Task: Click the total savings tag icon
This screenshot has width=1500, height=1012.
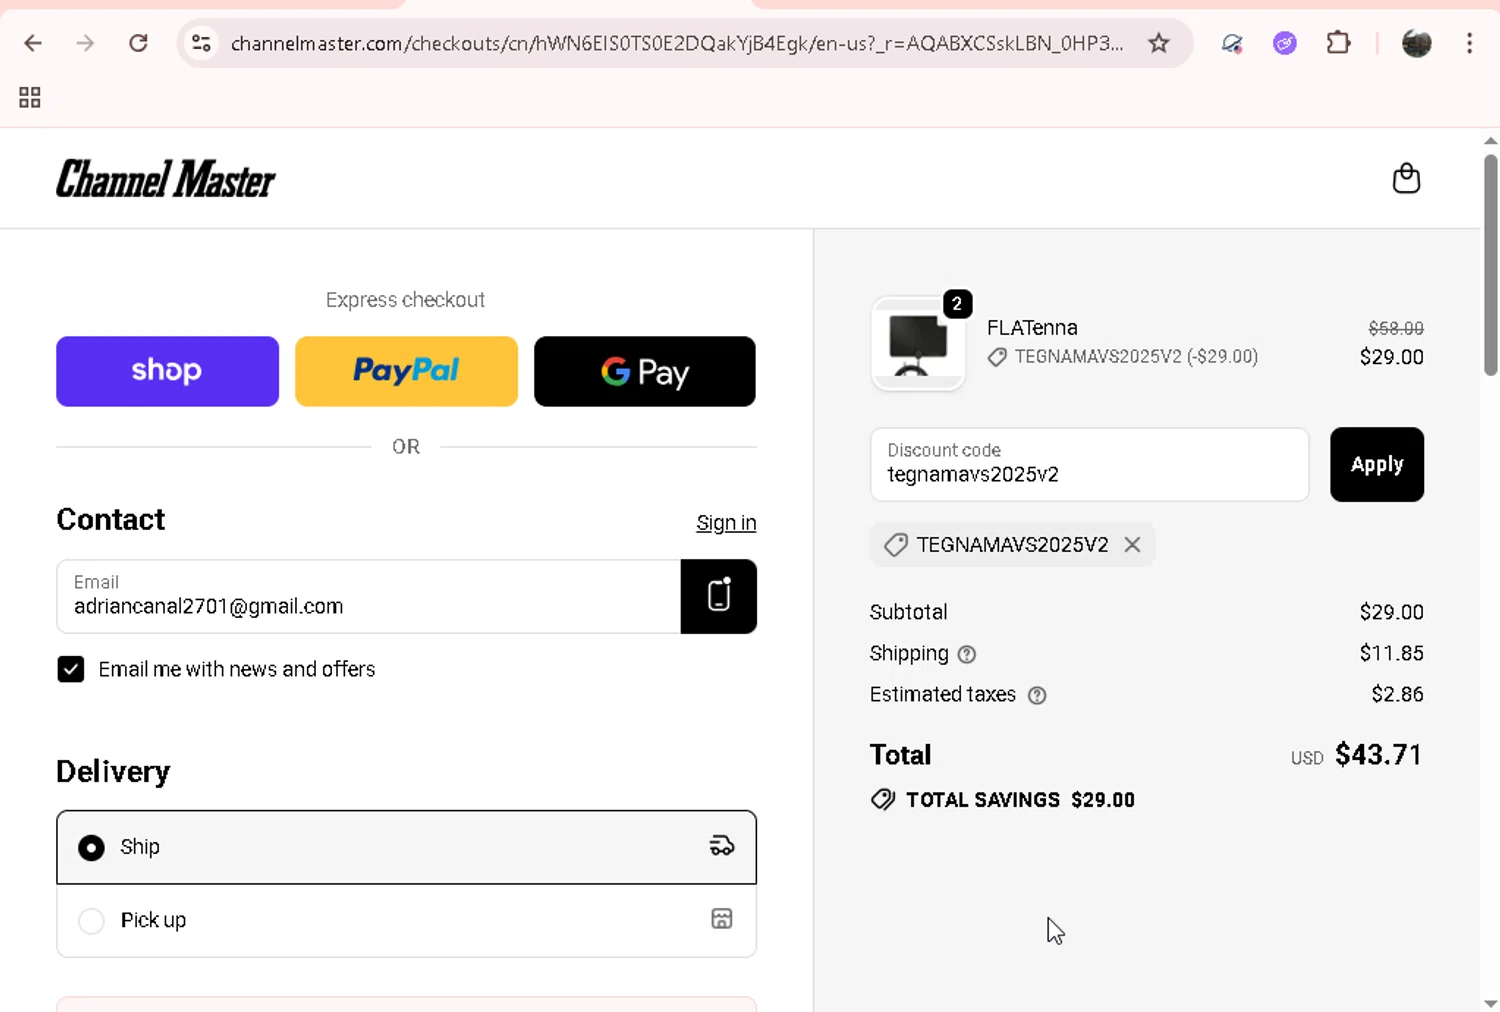Action: pyautogui.click(x=883, y=799)
